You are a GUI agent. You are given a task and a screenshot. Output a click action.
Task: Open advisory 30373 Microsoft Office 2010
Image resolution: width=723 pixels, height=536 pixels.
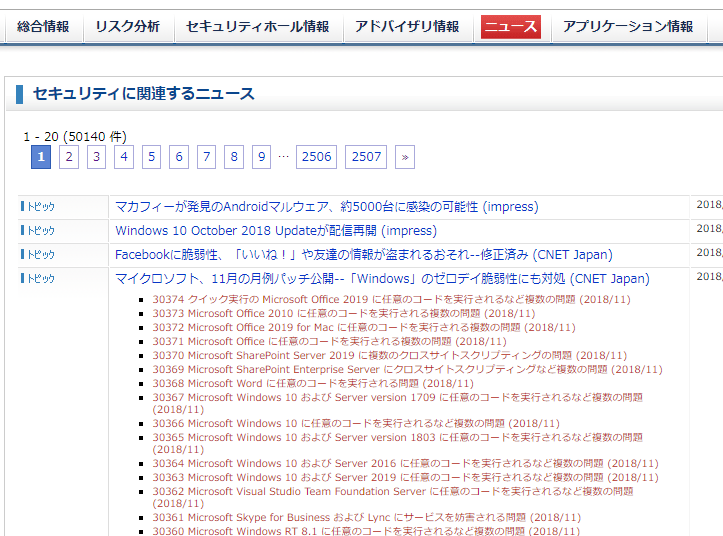click(x=344, y=314)
